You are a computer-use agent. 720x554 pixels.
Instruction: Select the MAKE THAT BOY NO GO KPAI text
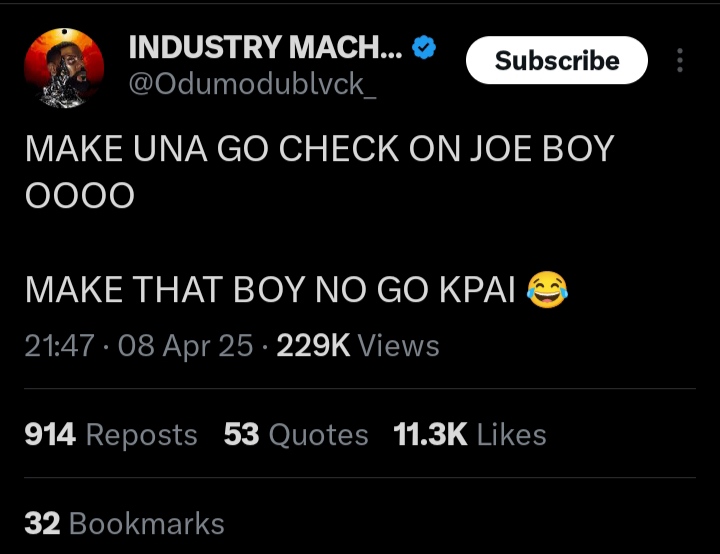pos(270,291)
